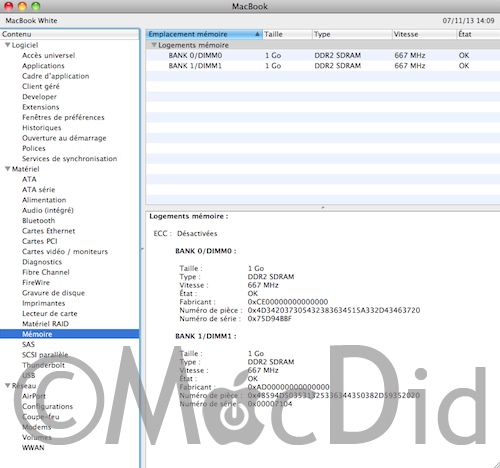Click the Contenu sidebar header
Image resolution: width=500 pixels, height=468 pixels.
[69, 34]
